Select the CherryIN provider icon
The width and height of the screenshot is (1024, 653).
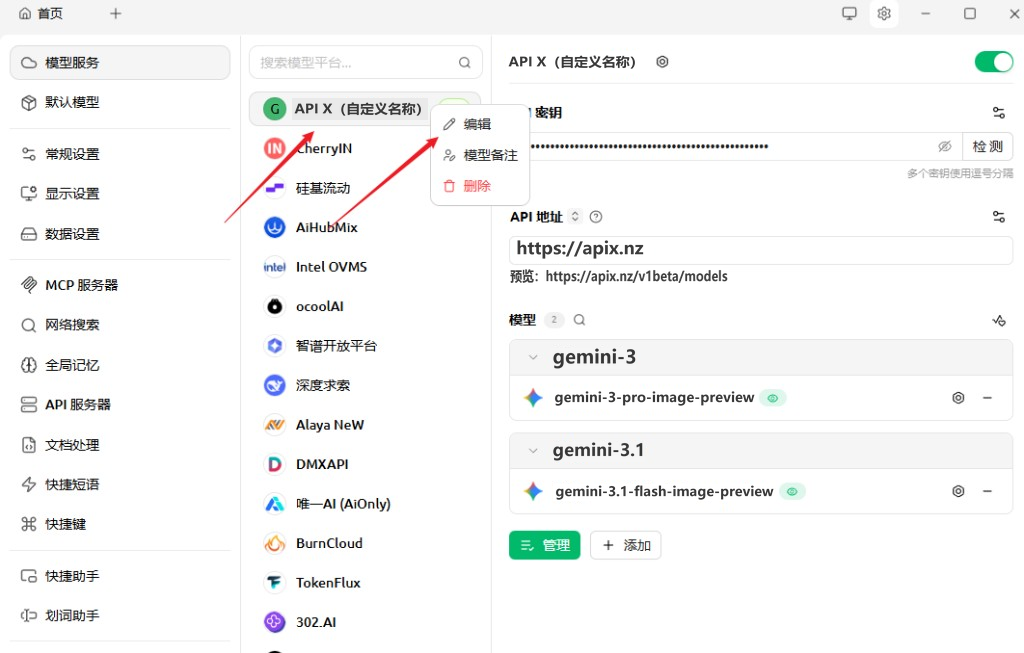click(x=275, y=148)
